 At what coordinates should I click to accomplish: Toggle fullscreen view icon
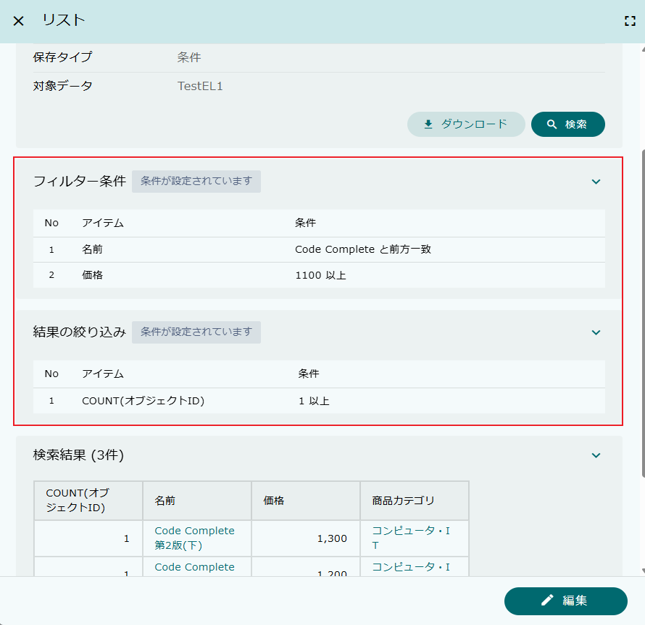(x=630, y=21)
